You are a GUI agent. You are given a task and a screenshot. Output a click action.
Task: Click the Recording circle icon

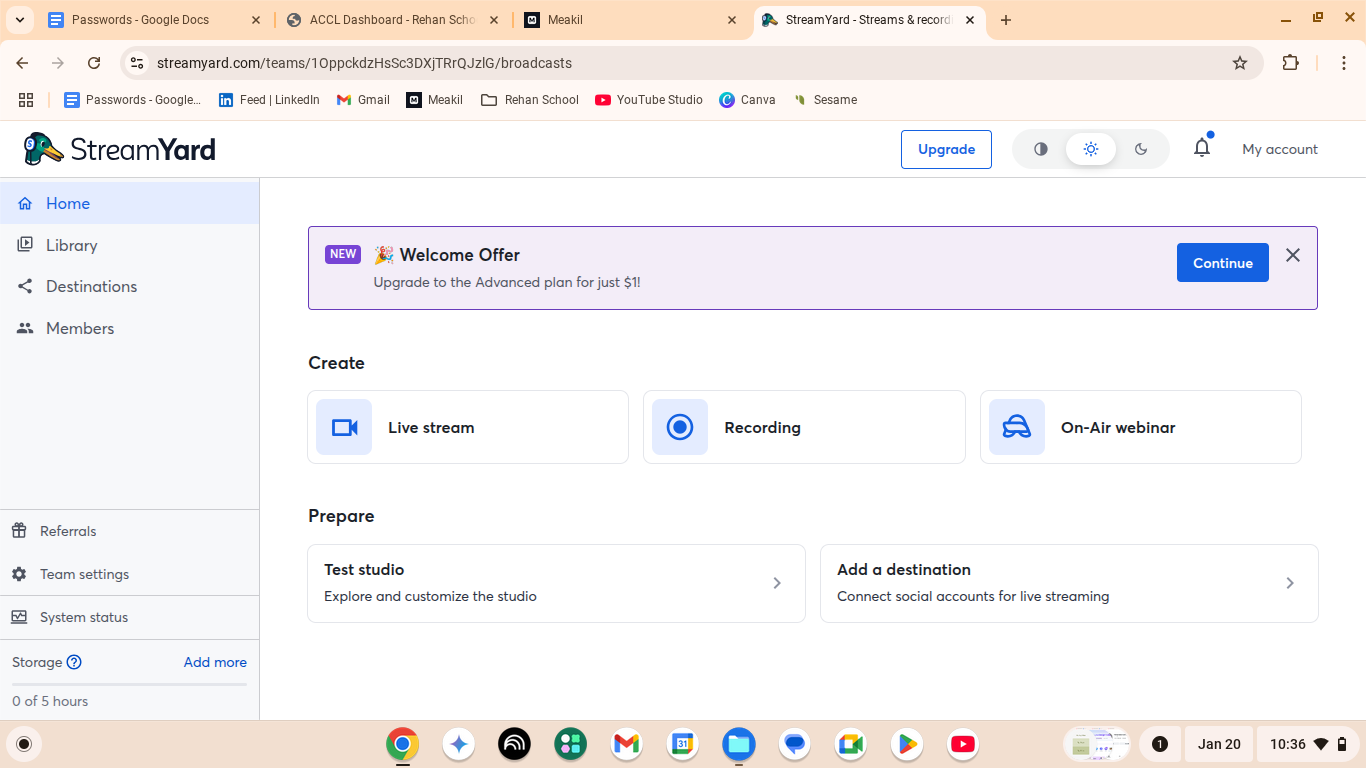[x=680, y=427]
